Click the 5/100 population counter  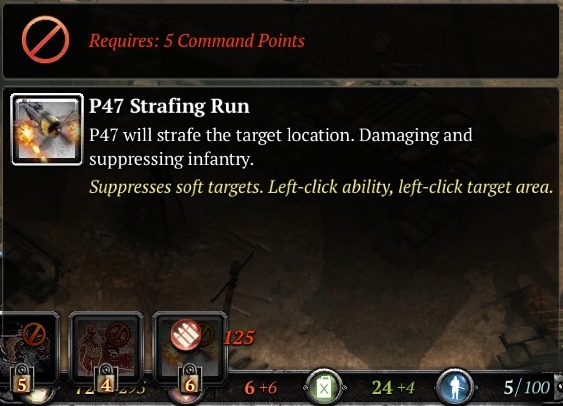coord(526,388)
